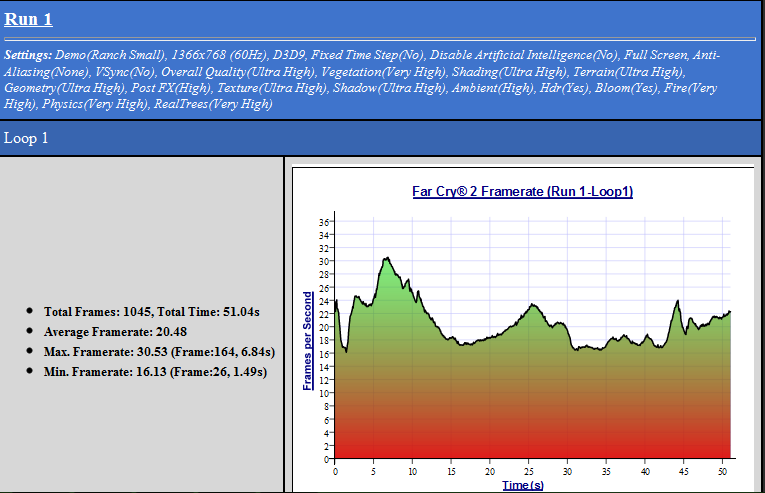Viewport: 765px width, 493px height.
Task: Click the 0 label on the y-axis
Action: [x=326, y=459]
